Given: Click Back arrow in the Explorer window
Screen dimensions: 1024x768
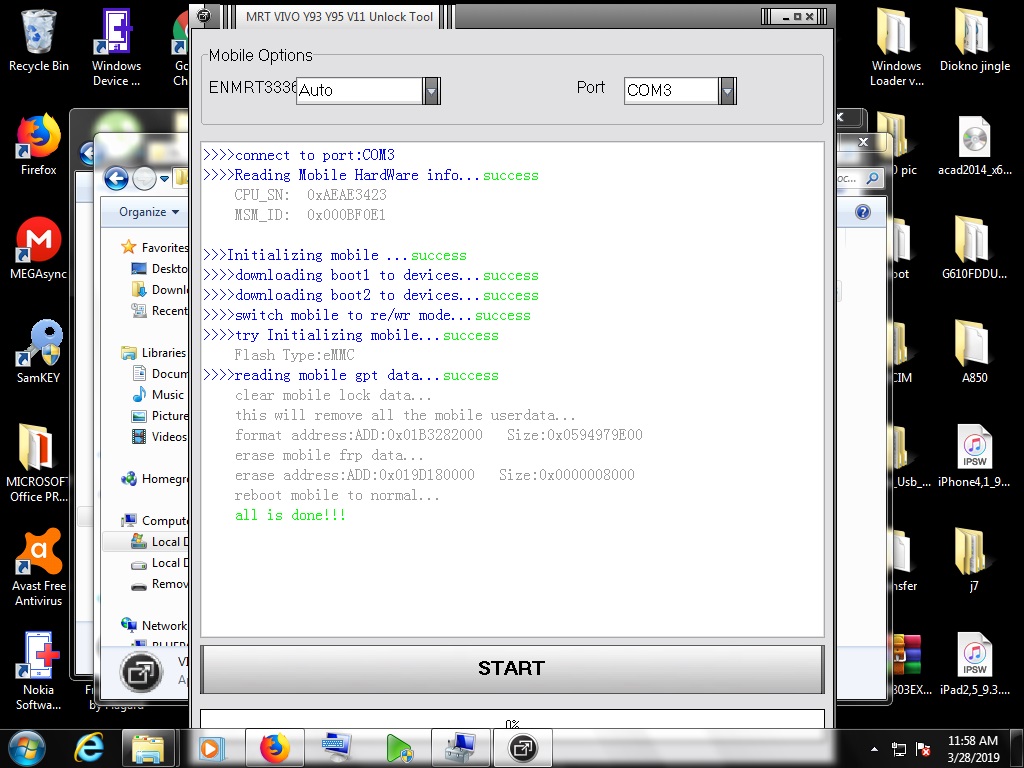Looking at the screenshot, I should (116, 178).
